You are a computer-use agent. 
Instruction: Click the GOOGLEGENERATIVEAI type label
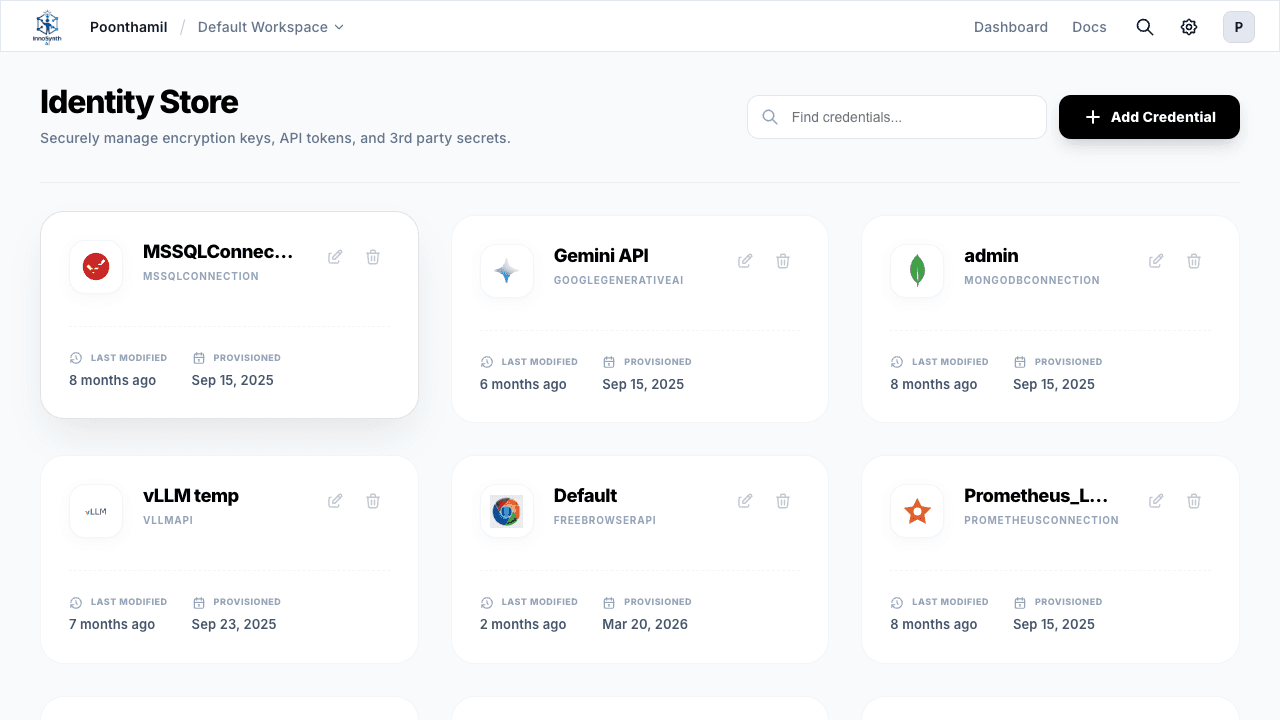point(619,281)
